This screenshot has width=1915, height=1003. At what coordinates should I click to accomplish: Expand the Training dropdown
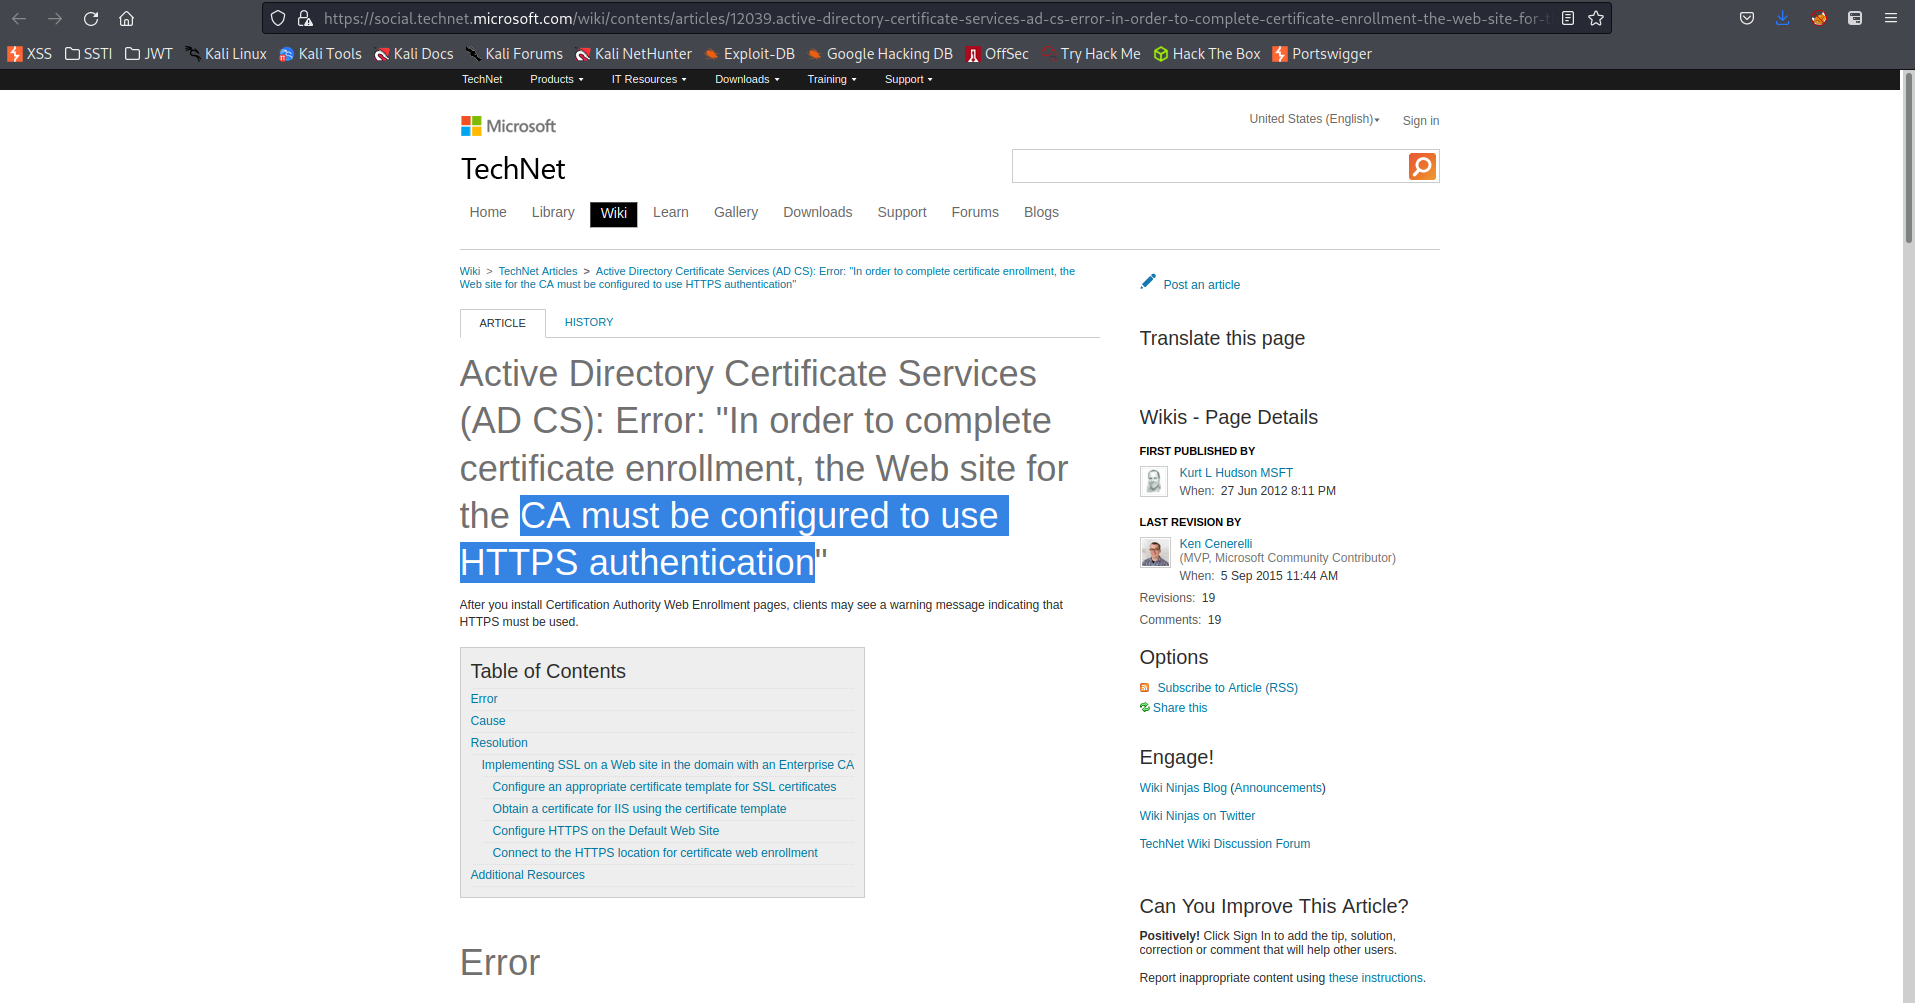click(832, 79)
